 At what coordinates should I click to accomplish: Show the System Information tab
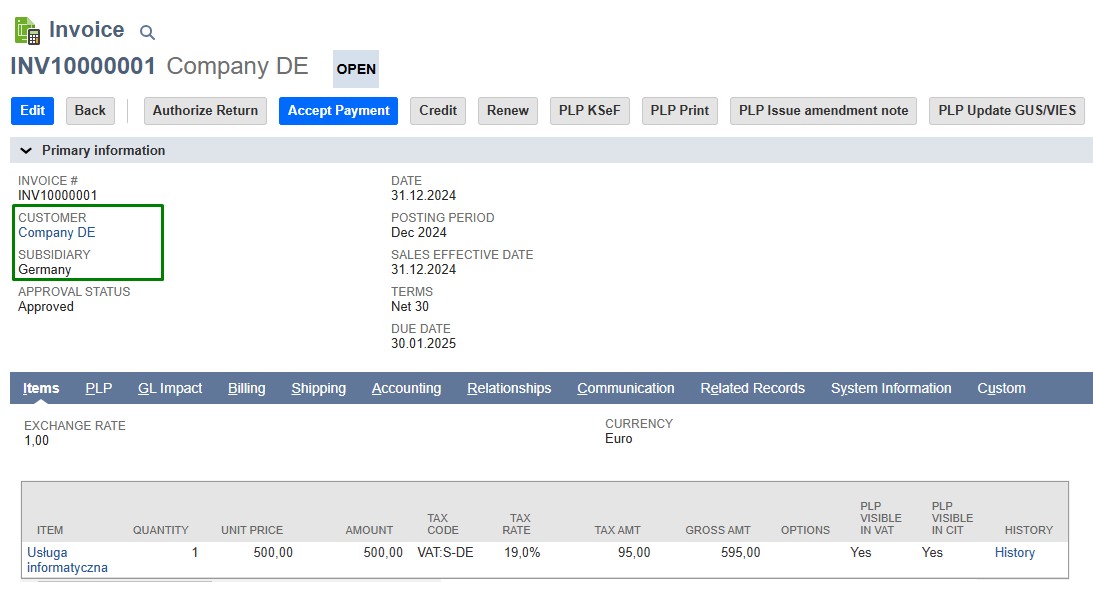(890, 388)
